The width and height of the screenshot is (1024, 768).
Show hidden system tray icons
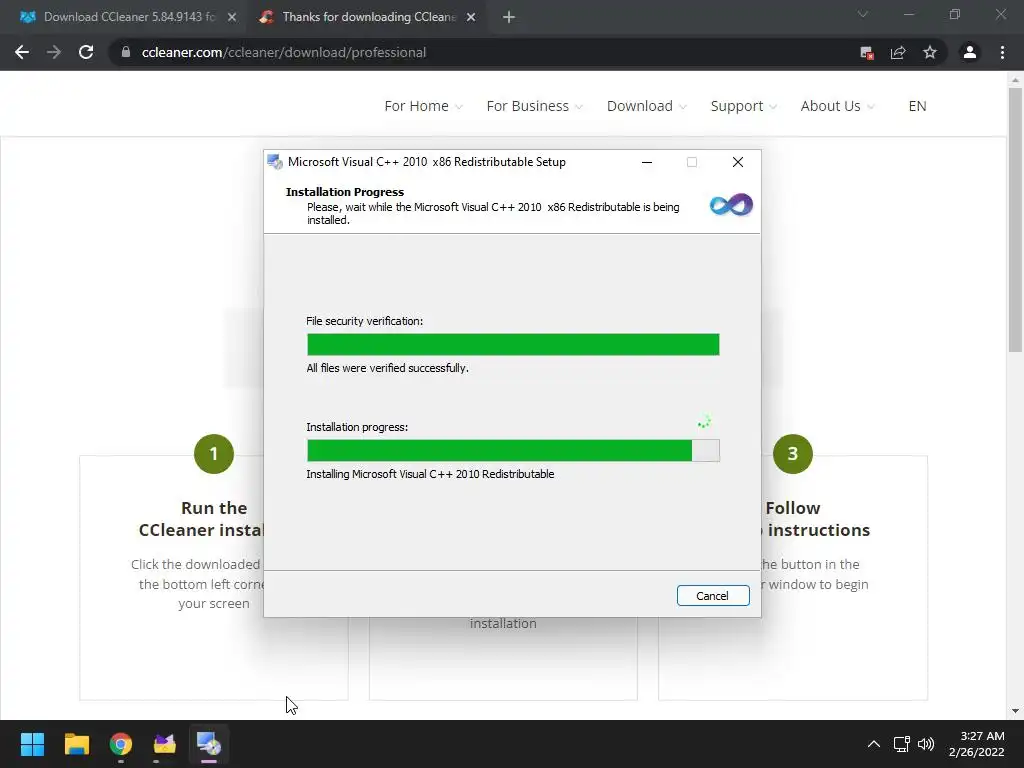pyautogui.click(x=873, y=744)
